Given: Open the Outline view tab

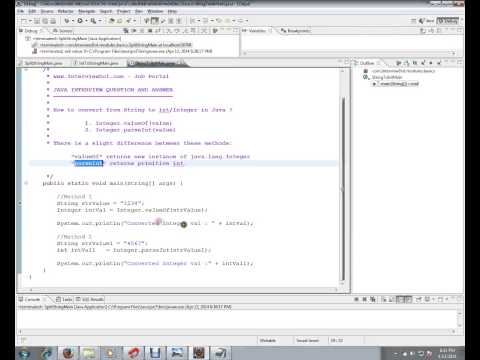Looking at the screenshot, I should [367, 63].
